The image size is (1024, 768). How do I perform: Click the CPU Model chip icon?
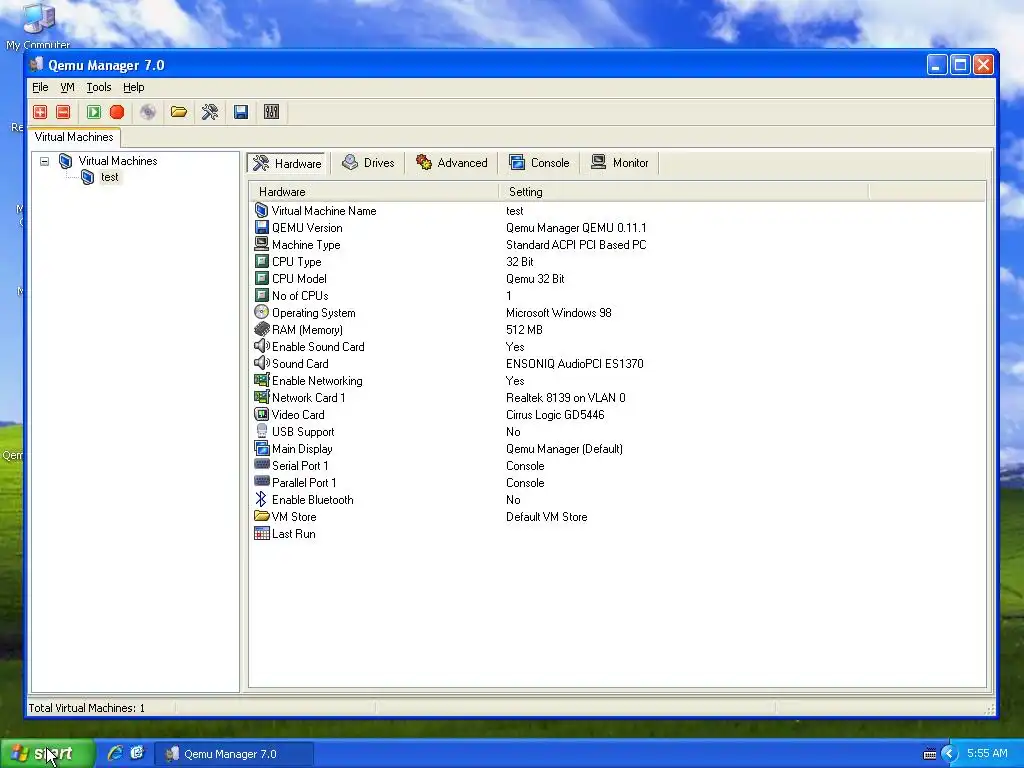[261, 278]
